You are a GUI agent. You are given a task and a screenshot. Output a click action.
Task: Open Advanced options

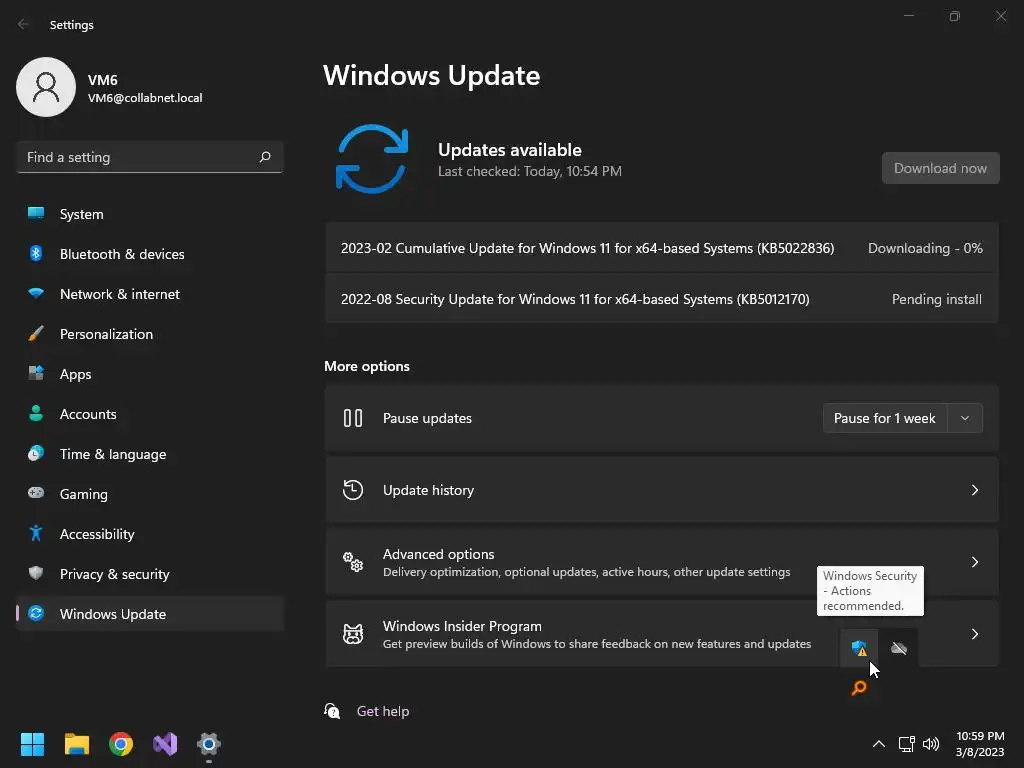click(662, 562)
